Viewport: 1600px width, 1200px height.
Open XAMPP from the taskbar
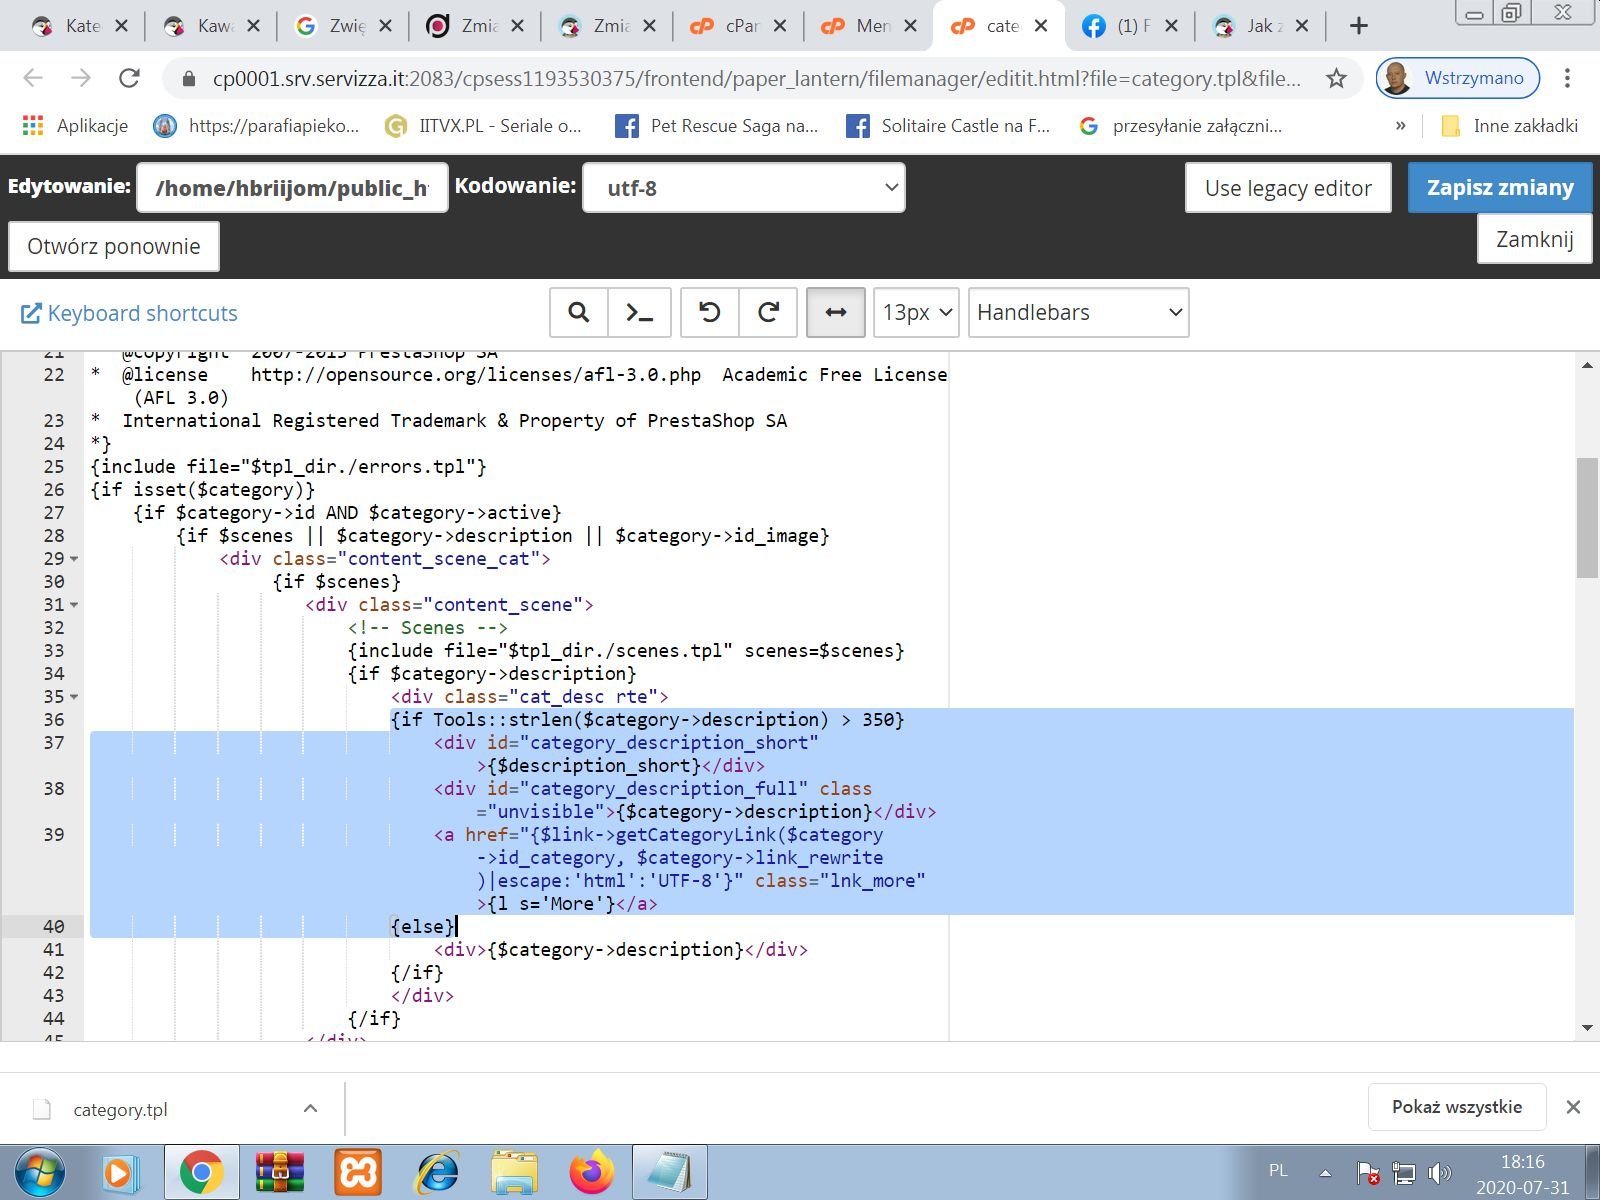[357, 1172]
